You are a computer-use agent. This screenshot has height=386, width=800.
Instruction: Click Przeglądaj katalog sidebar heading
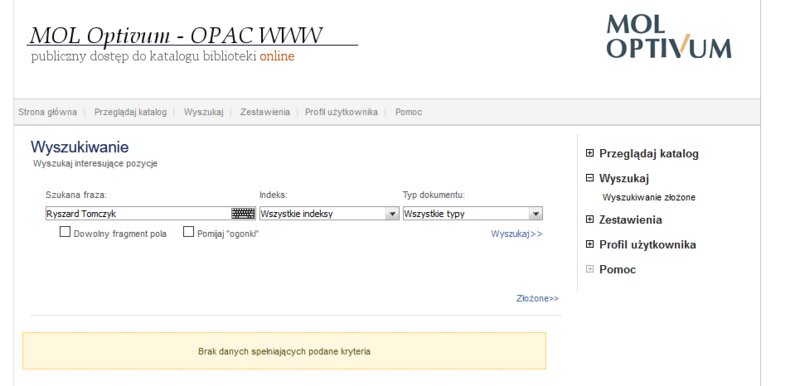pos(648,153)
